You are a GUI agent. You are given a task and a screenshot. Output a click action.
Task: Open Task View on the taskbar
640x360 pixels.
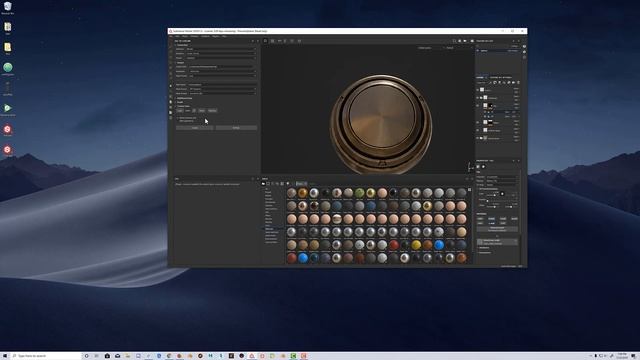[97, 356]
